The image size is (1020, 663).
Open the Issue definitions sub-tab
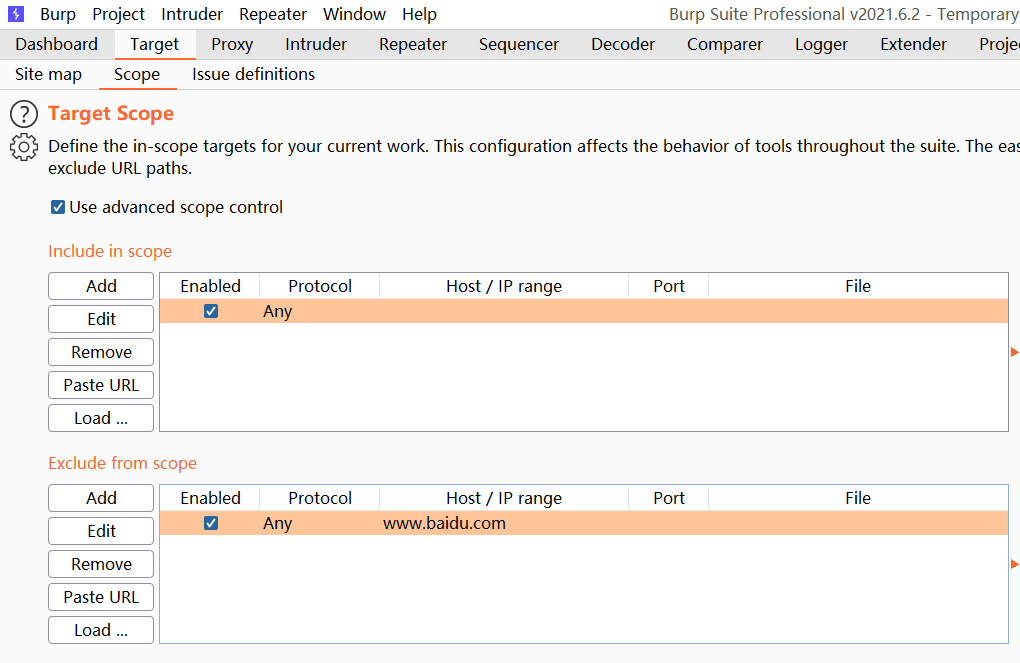254,74
